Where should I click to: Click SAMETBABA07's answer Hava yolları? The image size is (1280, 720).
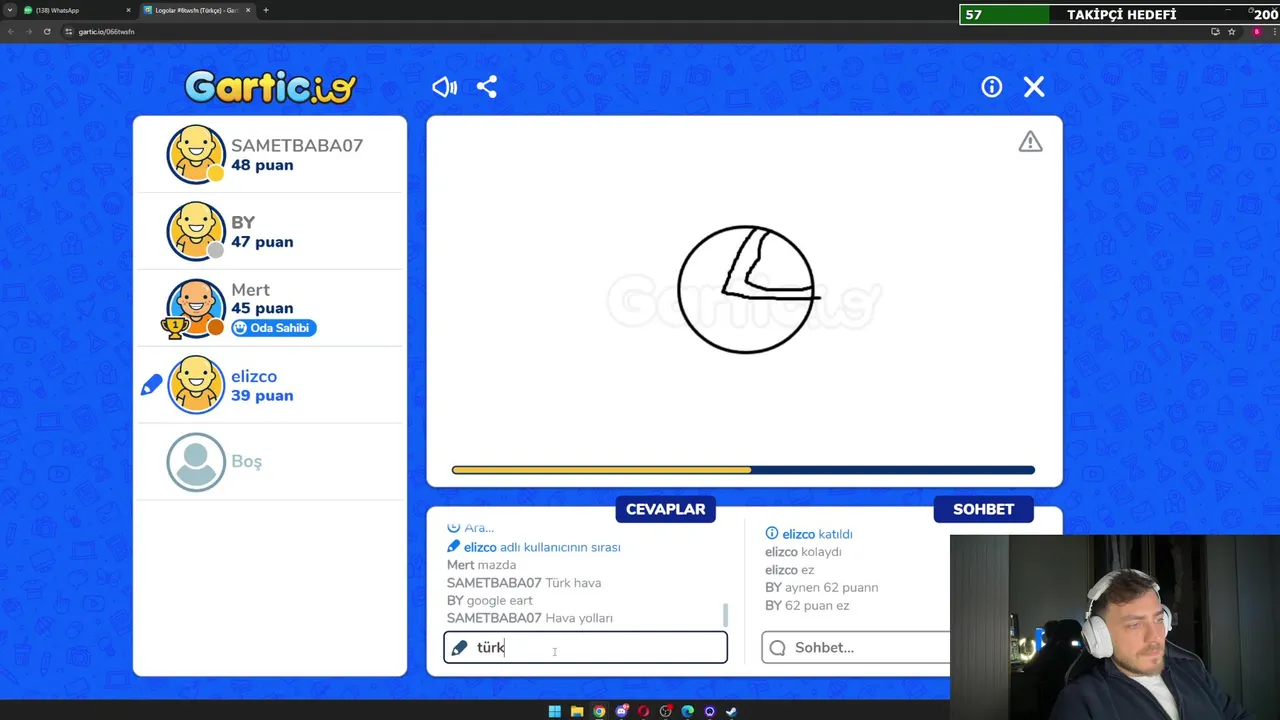point(530,618)
